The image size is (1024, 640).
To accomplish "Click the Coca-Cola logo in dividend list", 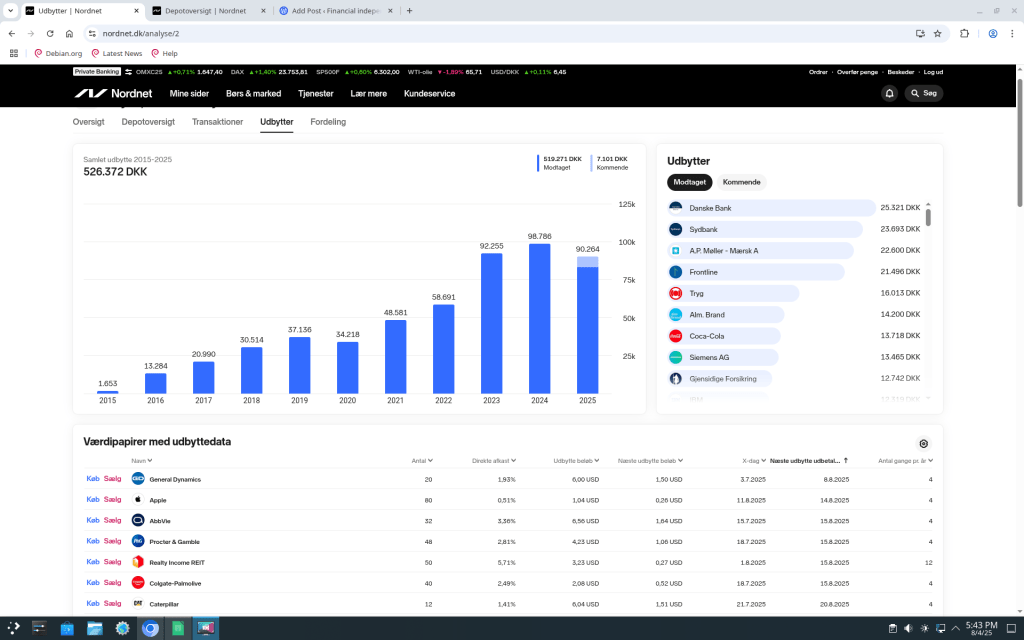I will click(x=676, y=336).
